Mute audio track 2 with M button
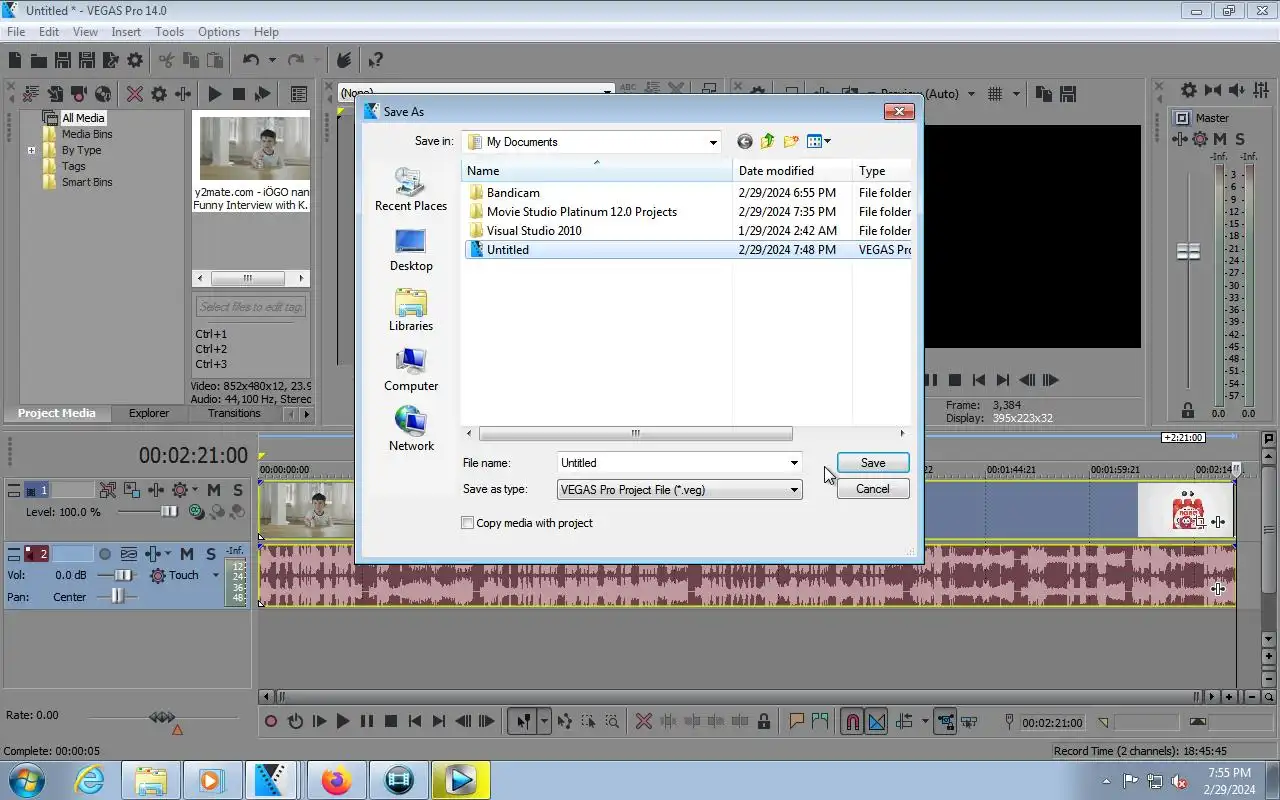Screen dimensions: 1280x800 point(187,553)
